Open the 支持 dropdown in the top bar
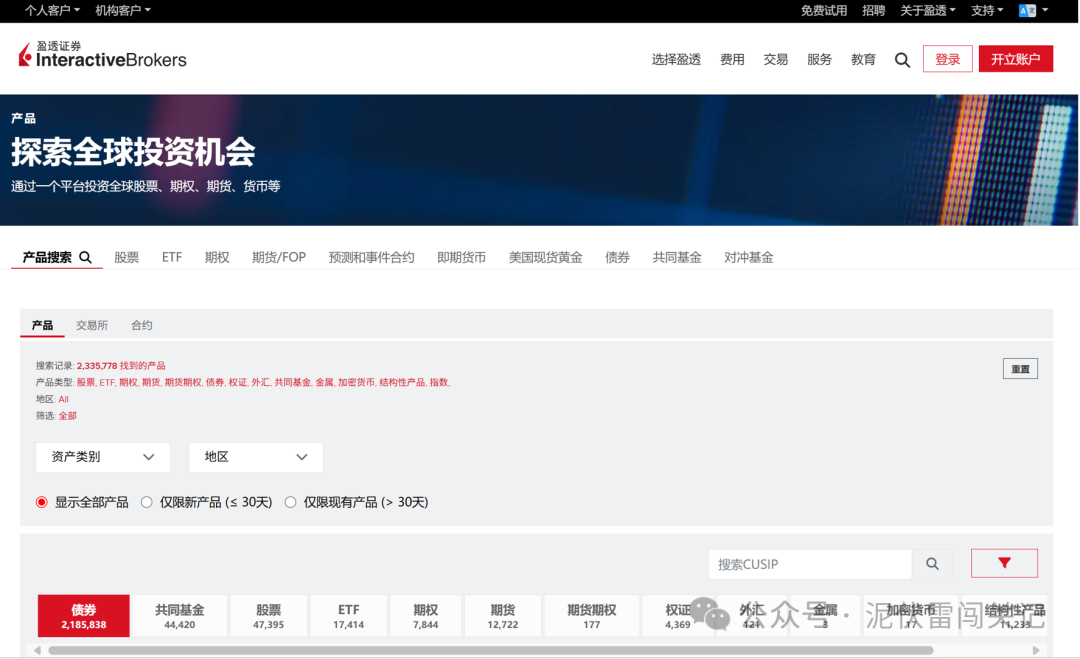The width and height of the screenshot is (1080, 659). tap(984, 10)
